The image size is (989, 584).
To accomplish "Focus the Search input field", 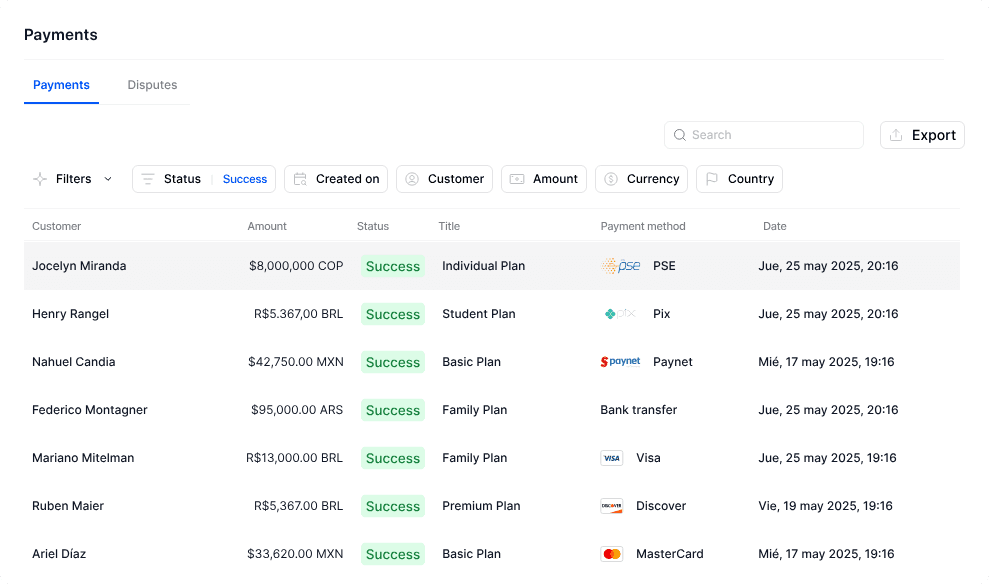I will [x=764, y=135].
